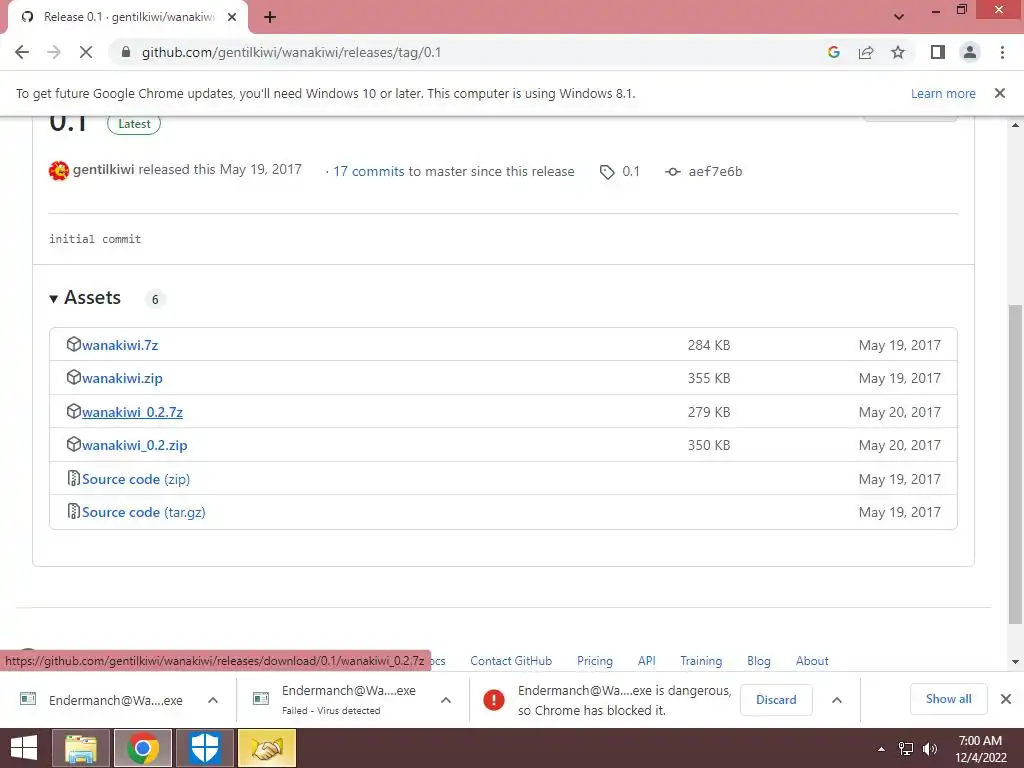Open network status tray icon

(x=906, y=749)
